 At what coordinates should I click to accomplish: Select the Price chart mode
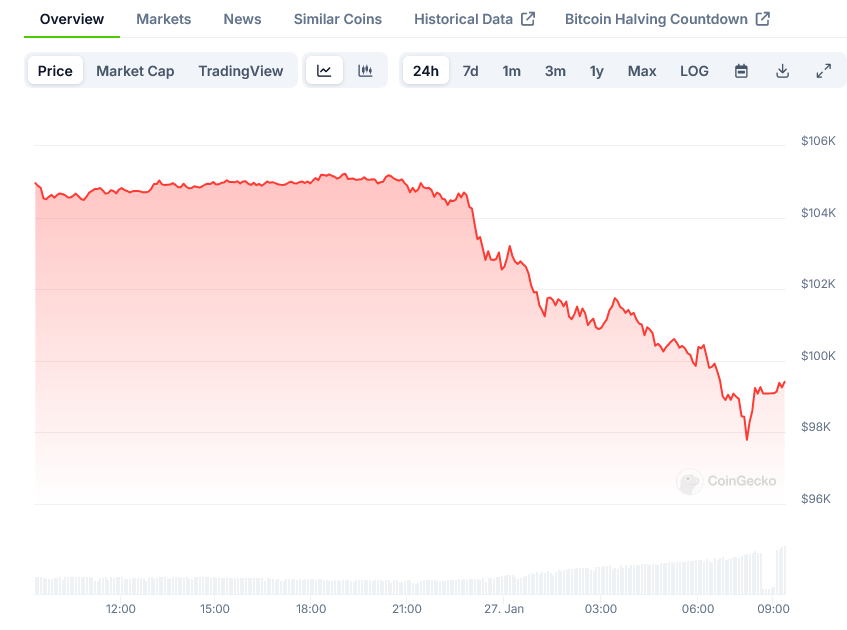[x=55, y=71]
